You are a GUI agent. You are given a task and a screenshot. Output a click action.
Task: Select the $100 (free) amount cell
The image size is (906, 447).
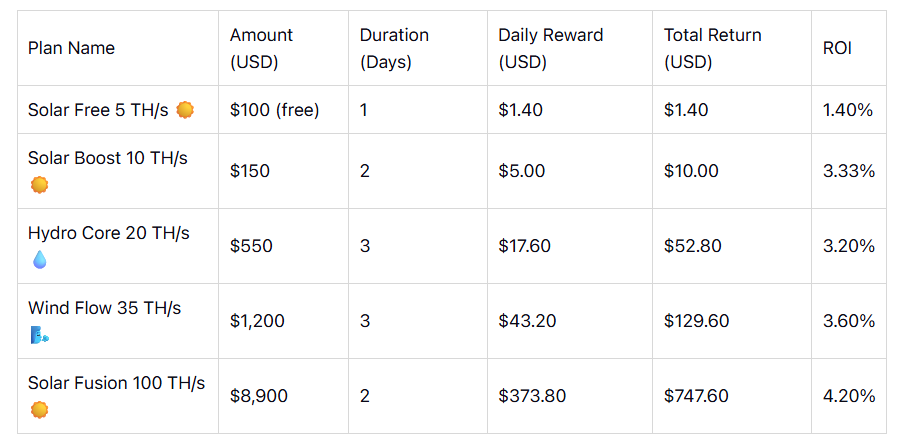click(x=274, y=110)
